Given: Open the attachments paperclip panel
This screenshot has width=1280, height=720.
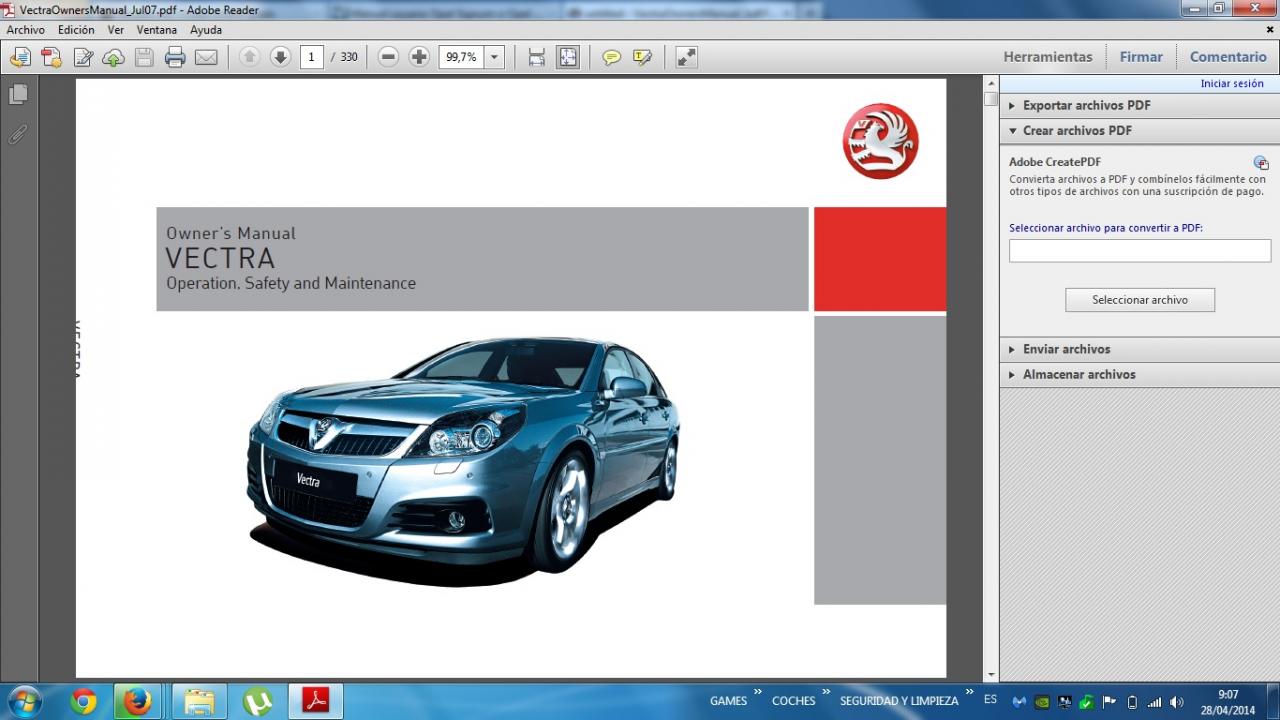Looking at the screenshot, I should [x=18, y=134].
